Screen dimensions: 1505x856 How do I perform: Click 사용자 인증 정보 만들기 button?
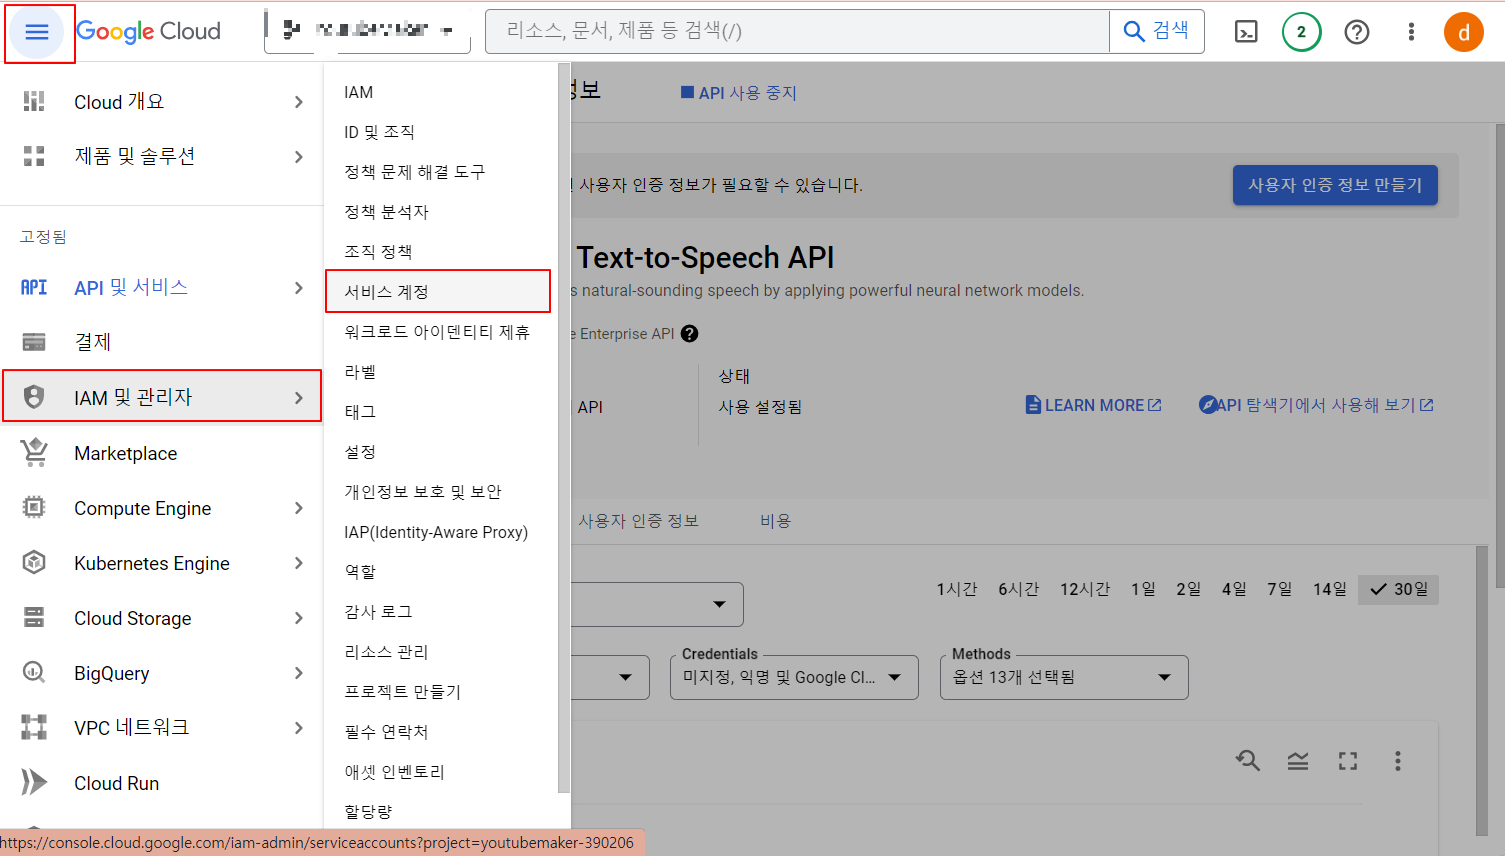[1335, 185]
